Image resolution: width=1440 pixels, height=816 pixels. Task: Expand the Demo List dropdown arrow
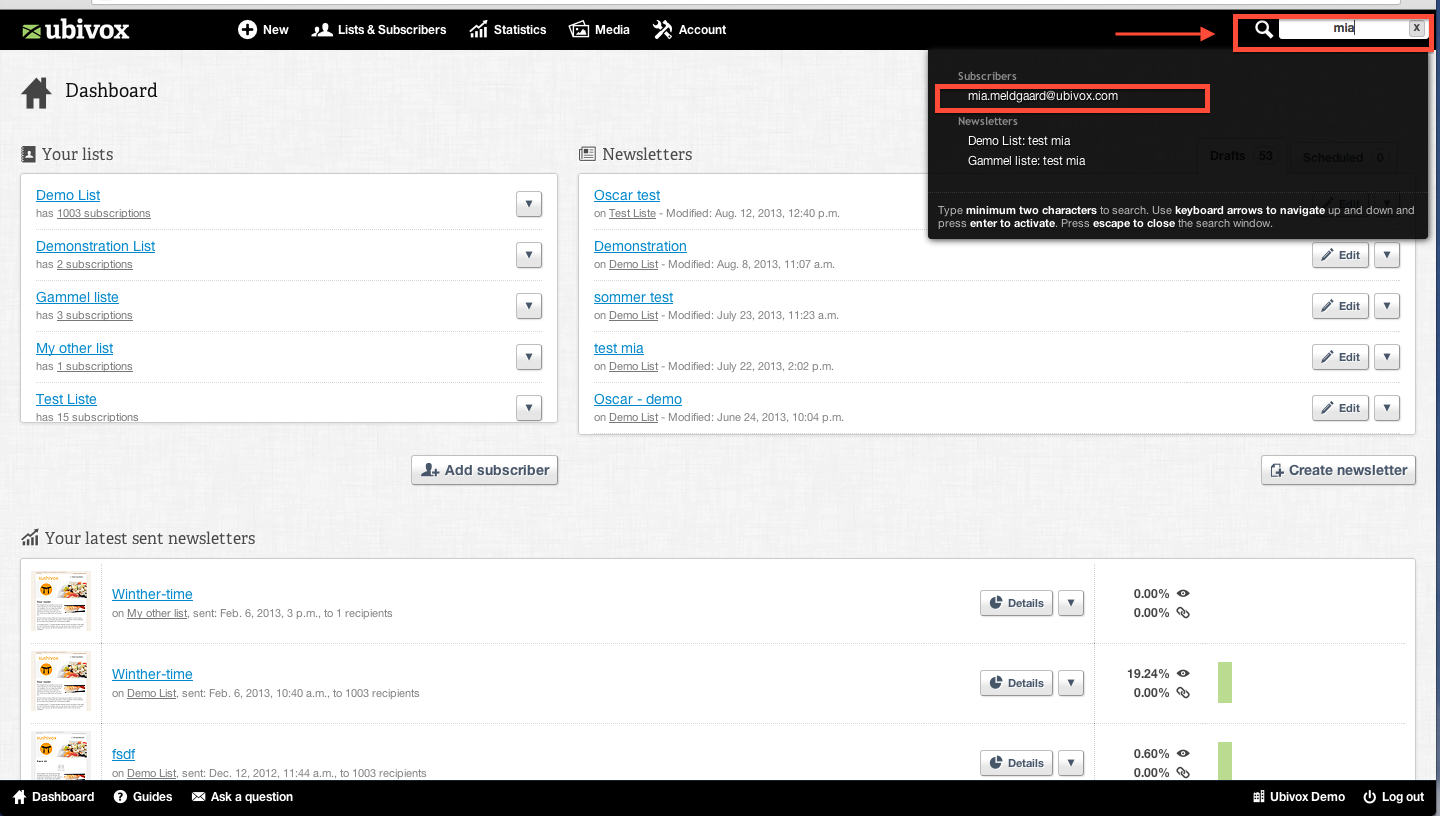(x=529, y=204)
